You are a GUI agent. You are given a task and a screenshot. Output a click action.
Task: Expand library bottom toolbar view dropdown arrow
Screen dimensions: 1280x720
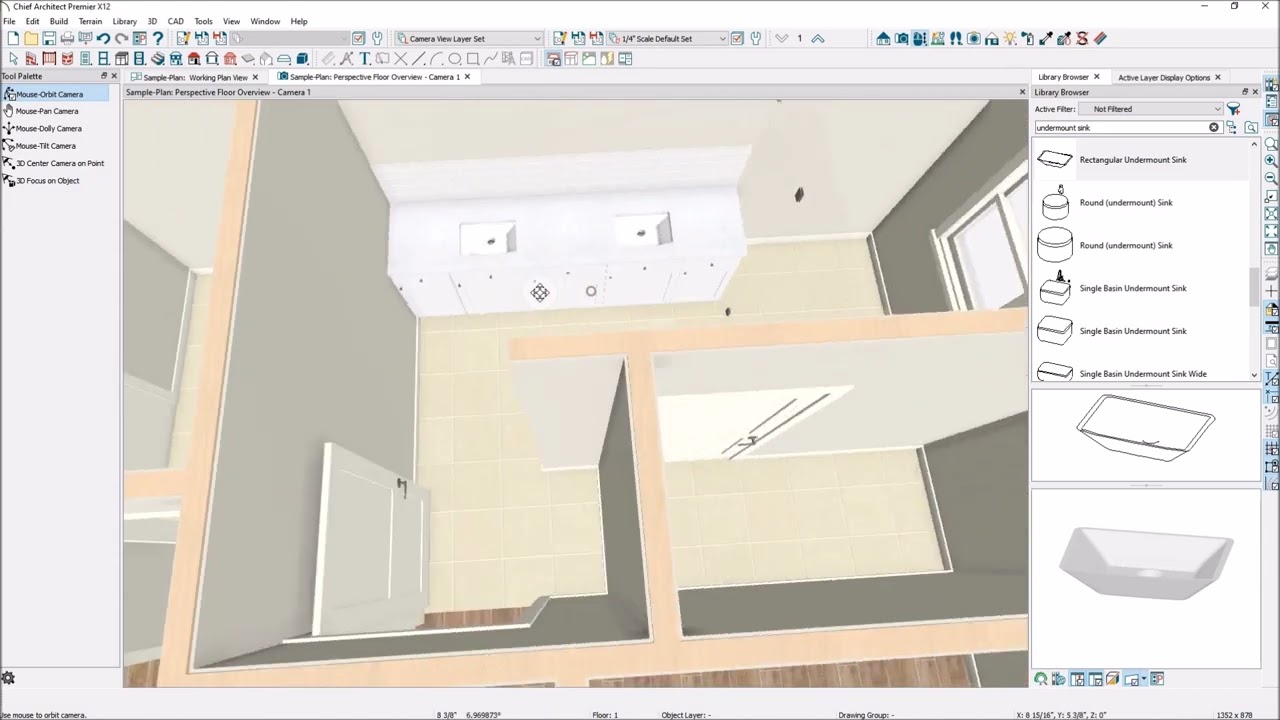click(x=1143, y=680)
